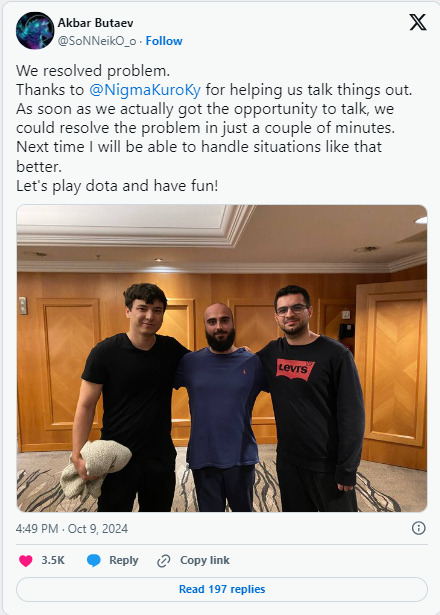
Task: Click the reply speech bubble icon
Action: coord(94,560)
